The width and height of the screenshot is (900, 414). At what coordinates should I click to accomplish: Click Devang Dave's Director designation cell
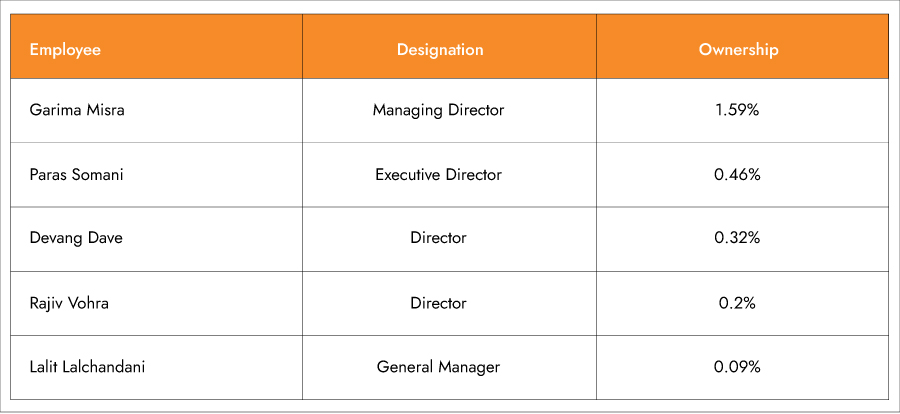pos(438,238)
